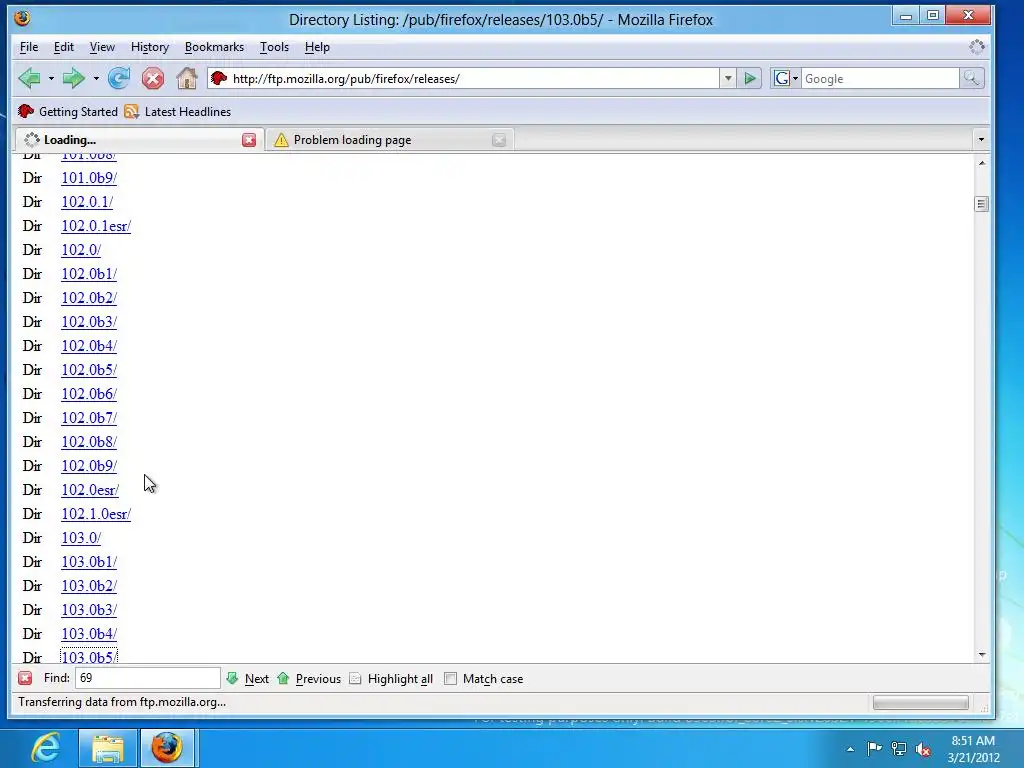The height and width of the screenshot is (768, 1024).
Task: Open the Edit menu
Action: click(63, 47)
